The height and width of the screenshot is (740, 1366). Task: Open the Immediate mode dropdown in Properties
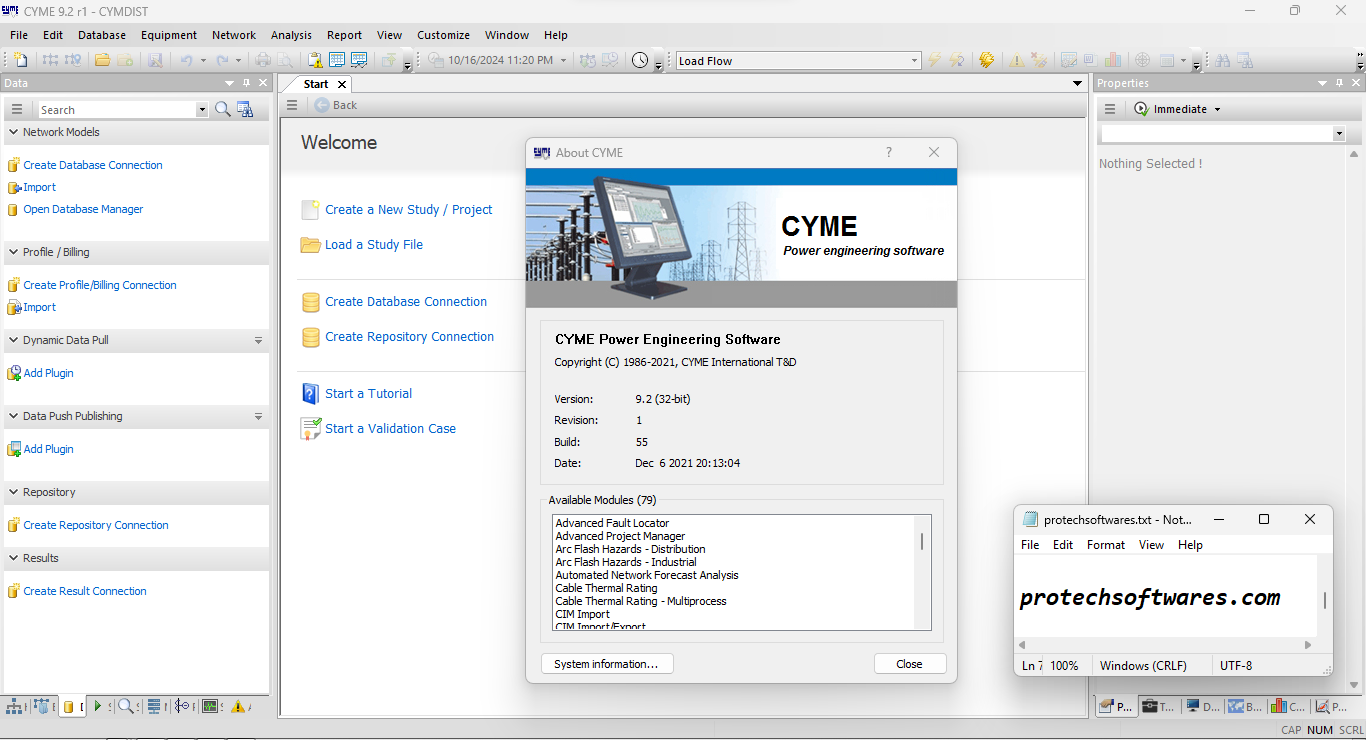[1217, 109]
